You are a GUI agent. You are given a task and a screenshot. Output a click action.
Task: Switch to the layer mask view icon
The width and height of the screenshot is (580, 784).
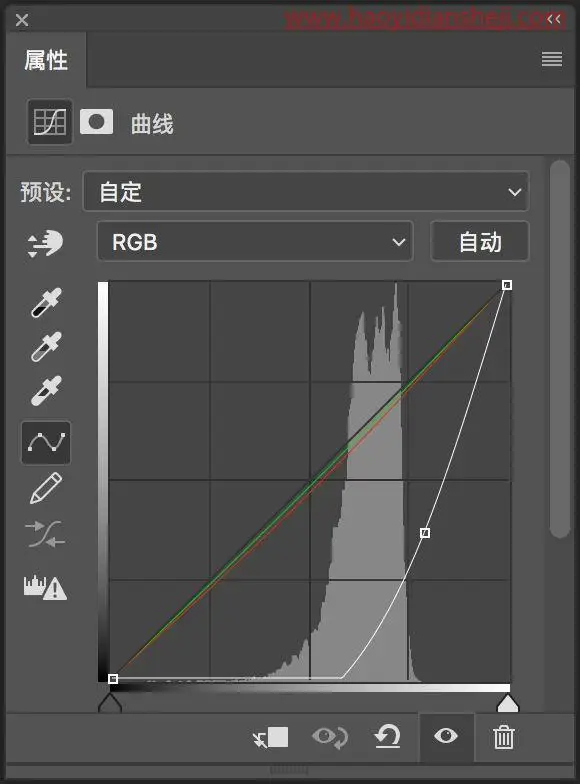coord(96,122)
